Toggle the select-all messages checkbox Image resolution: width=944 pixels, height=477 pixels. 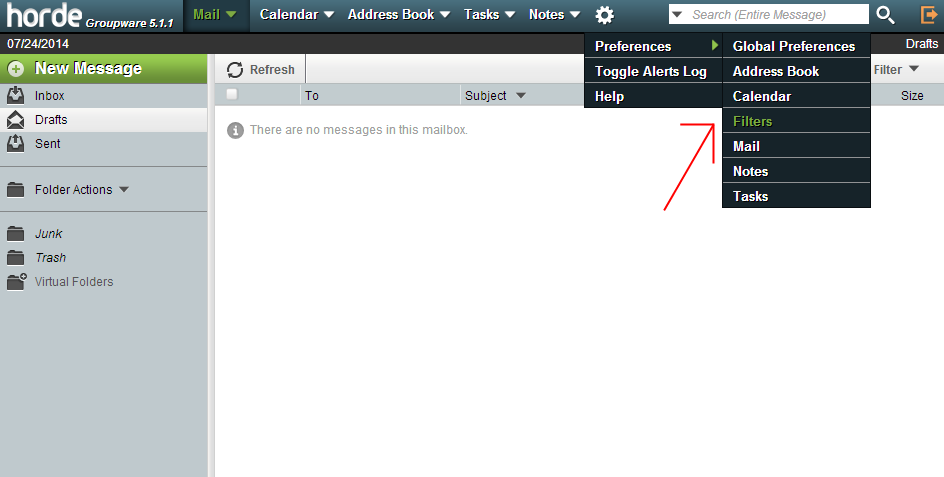click(x=232, y=95)
